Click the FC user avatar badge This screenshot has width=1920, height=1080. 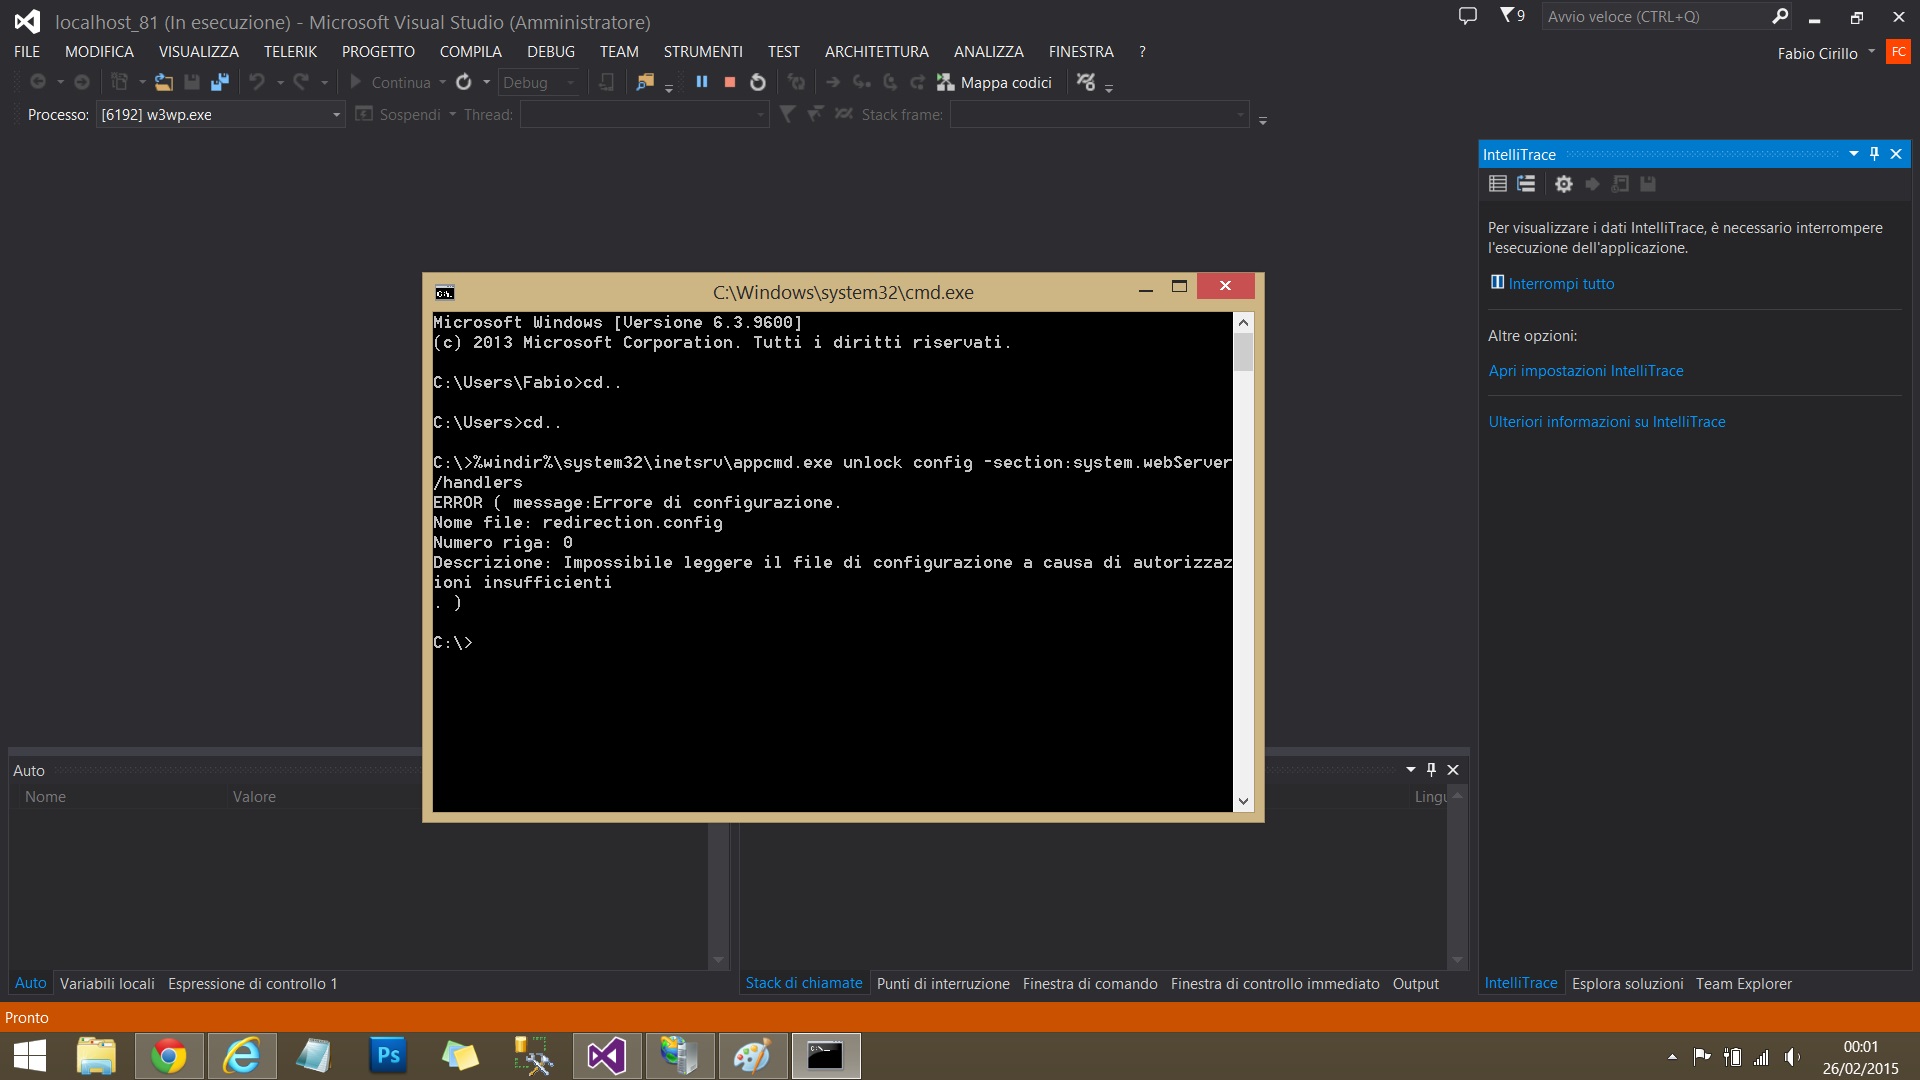tap(1898, 52)
